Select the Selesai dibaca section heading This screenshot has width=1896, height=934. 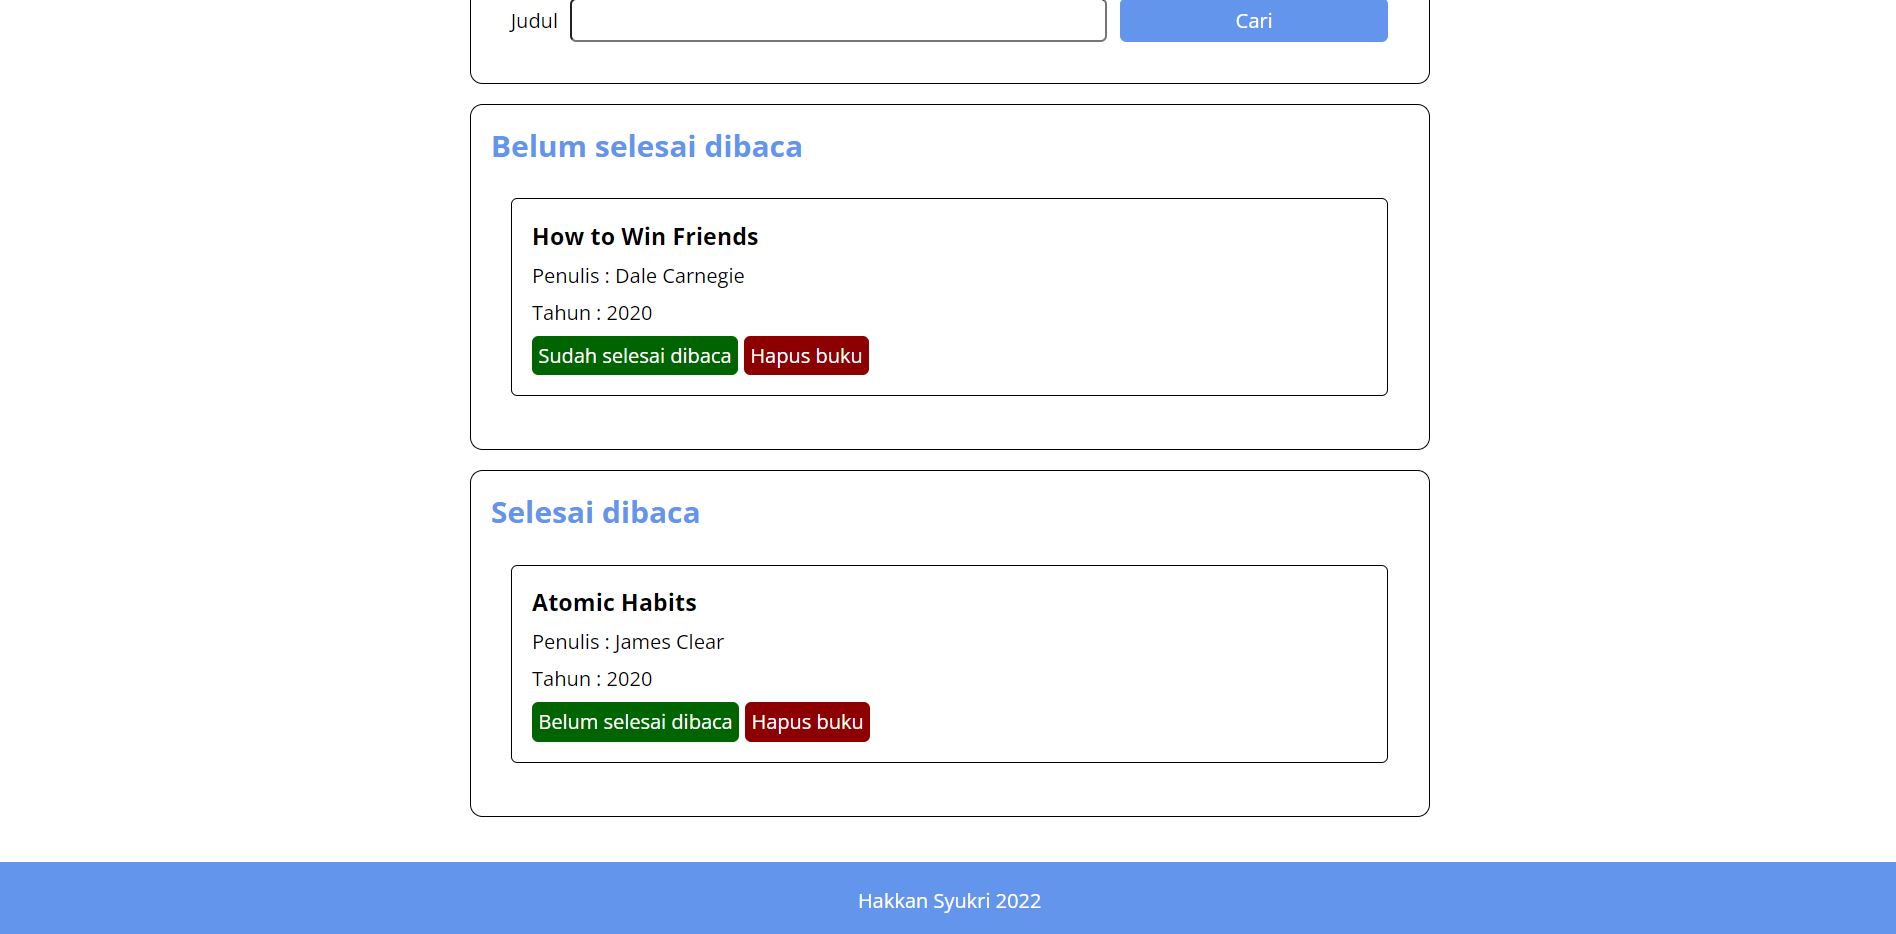(595, 512)
